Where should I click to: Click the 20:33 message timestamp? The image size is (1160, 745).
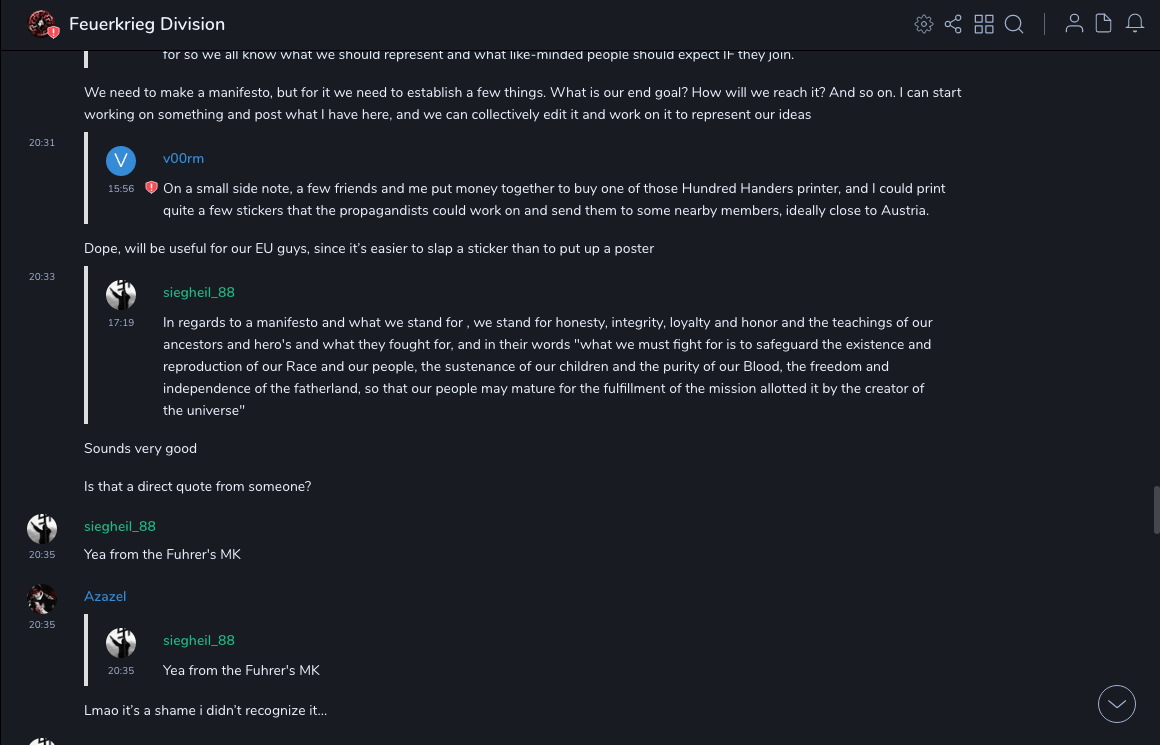click(42, 277)
